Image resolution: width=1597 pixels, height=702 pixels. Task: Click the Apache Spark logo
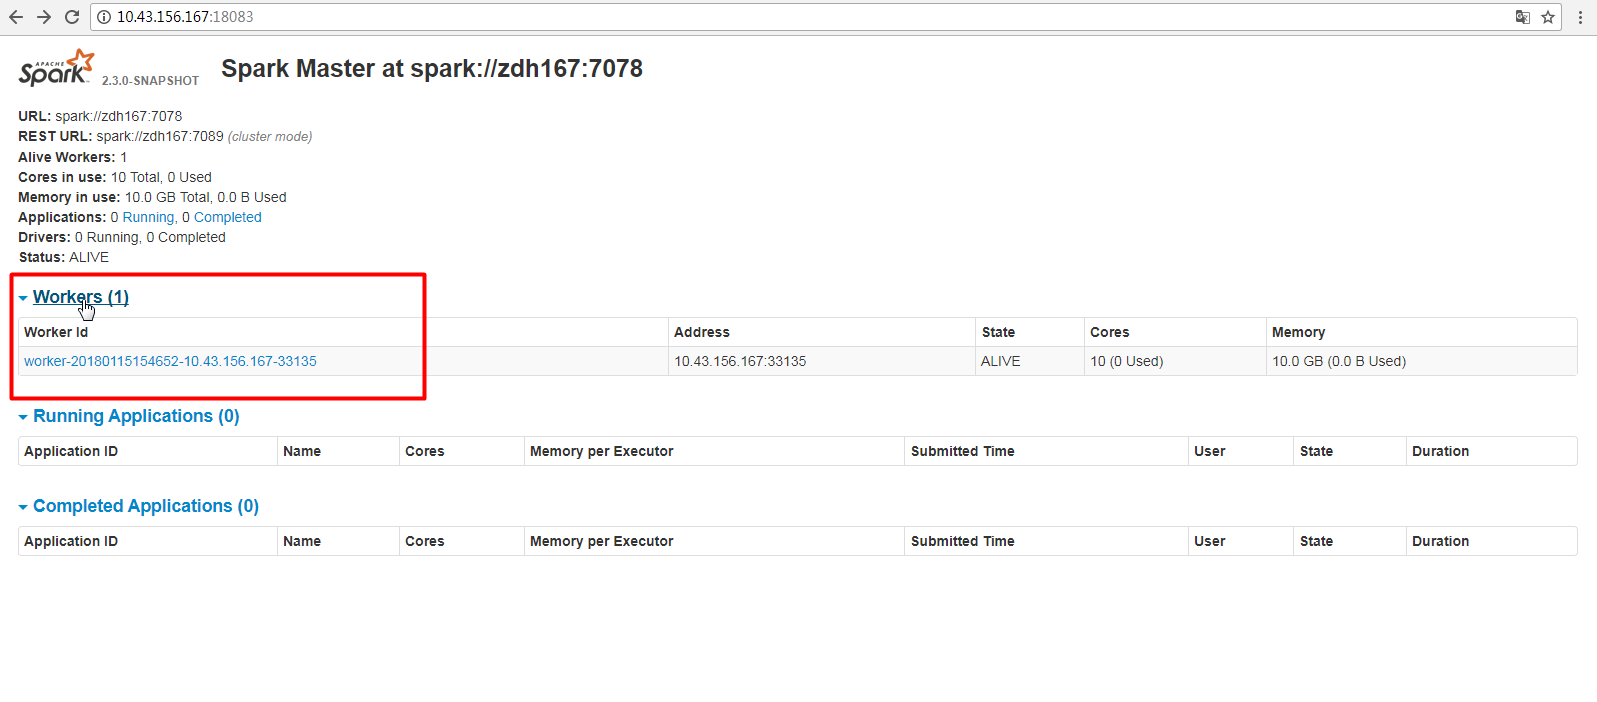click(x=57, y=68)
